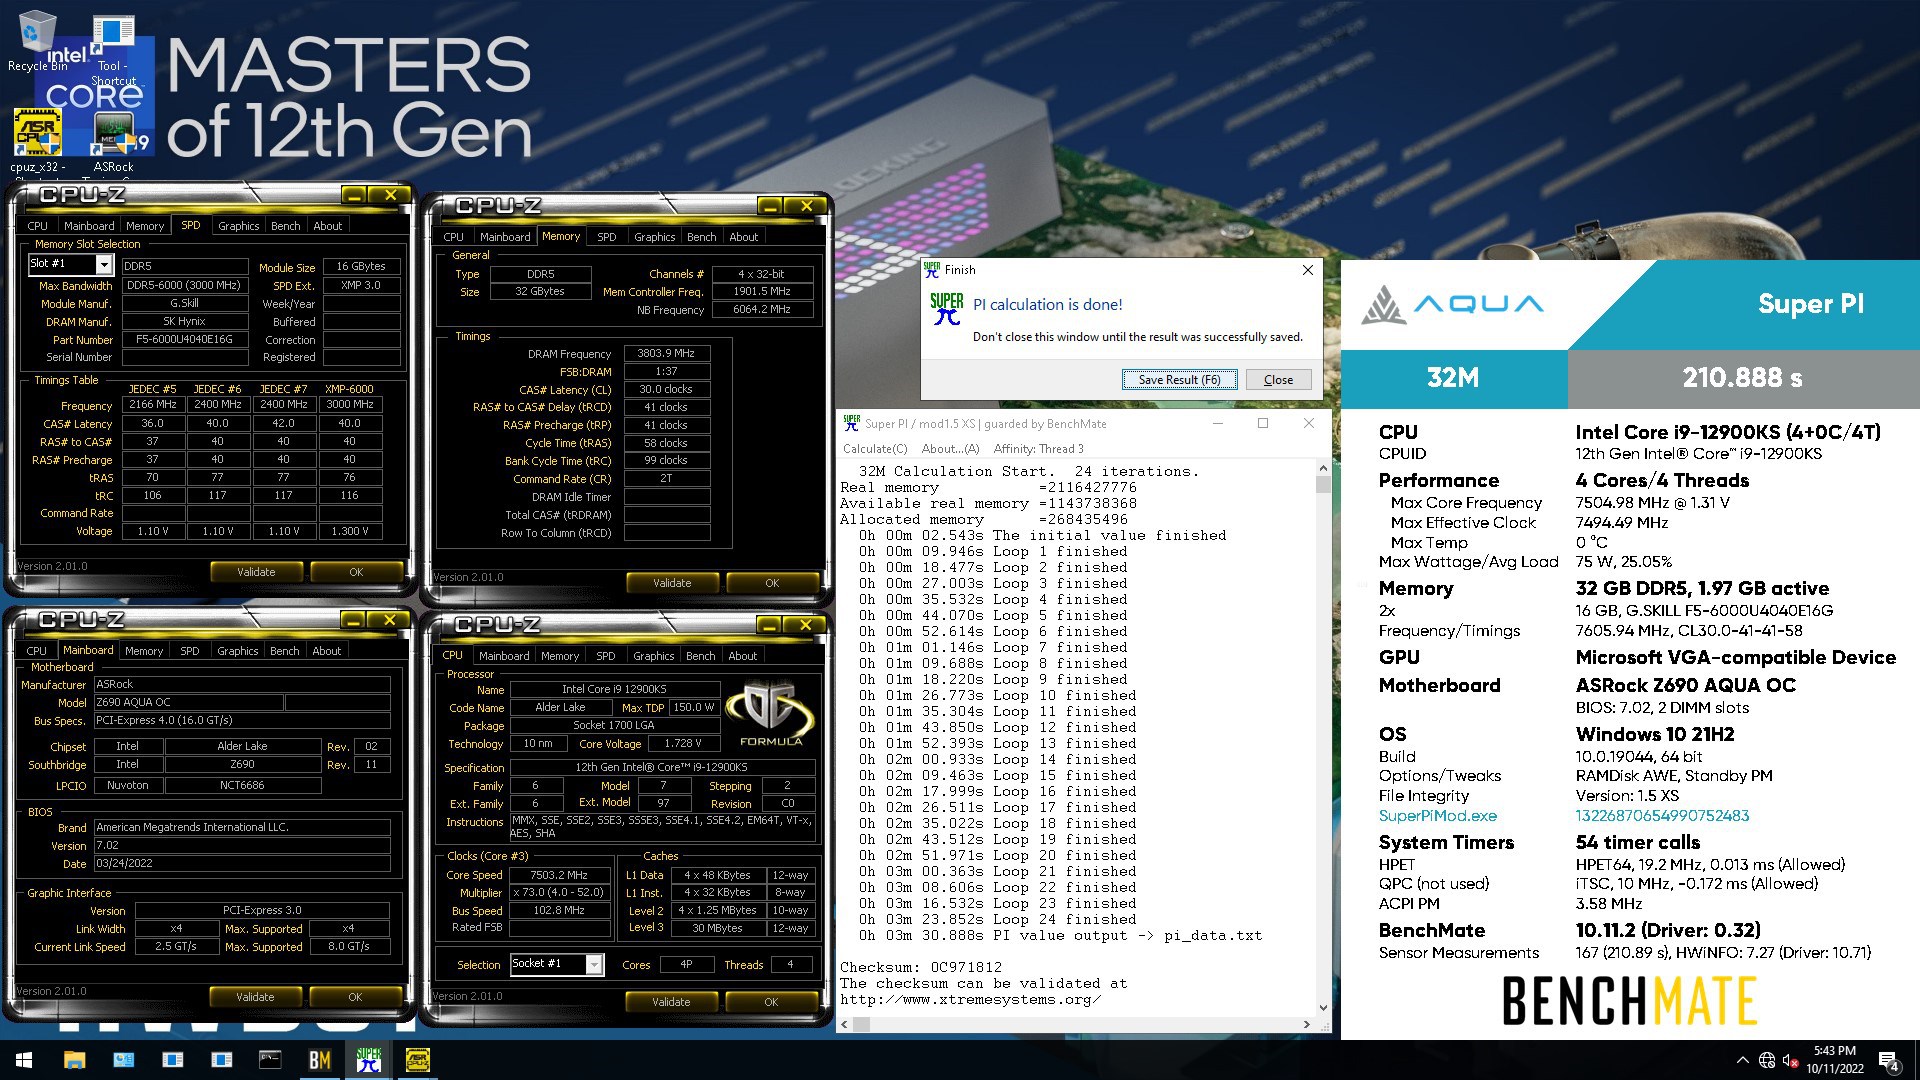Click Validate in CPU-Z Memory window
The width and height of the screenshot is (1920, 1080).
click(672, 583)
